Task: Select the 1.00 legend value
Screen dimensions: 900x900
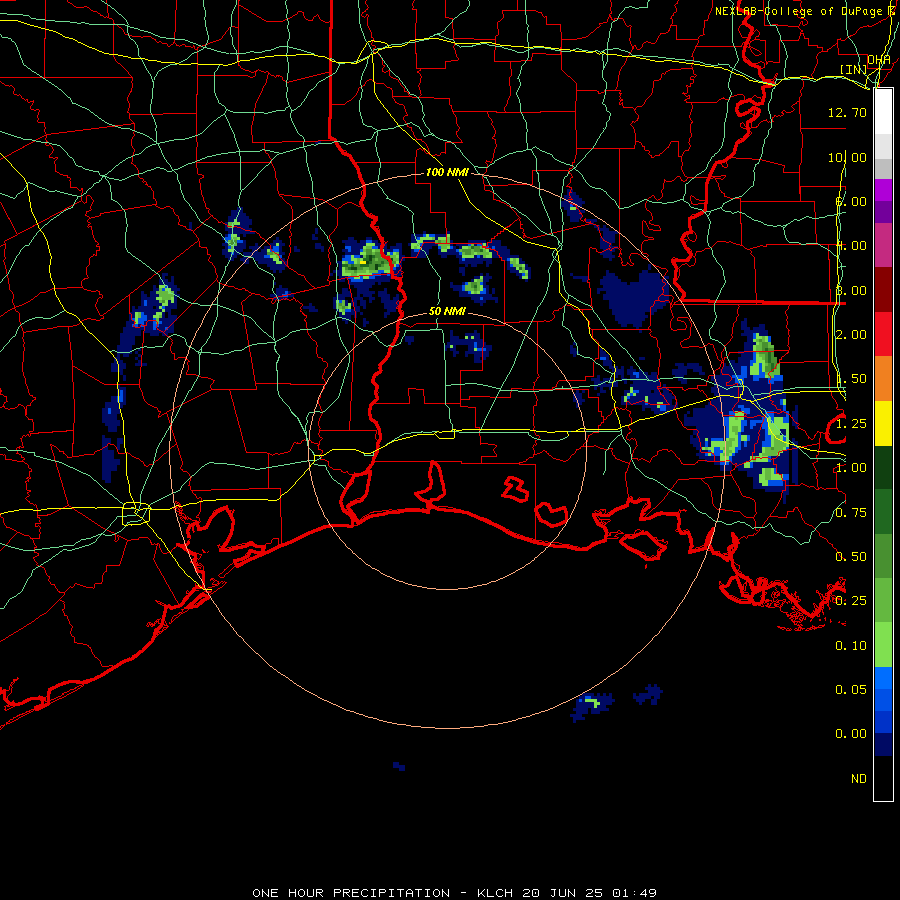Action: click(851, 468)
